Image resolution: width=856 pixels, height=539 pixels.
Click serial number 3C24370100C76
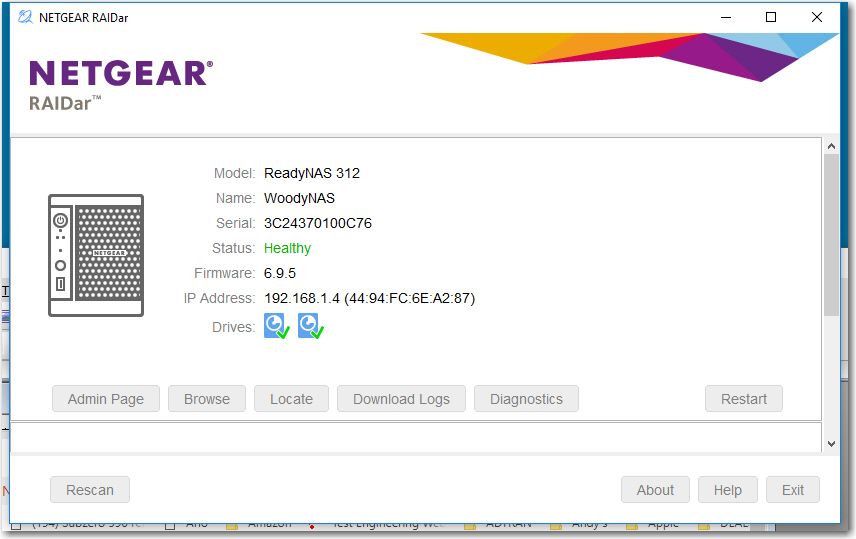click(x=318, y=223)
